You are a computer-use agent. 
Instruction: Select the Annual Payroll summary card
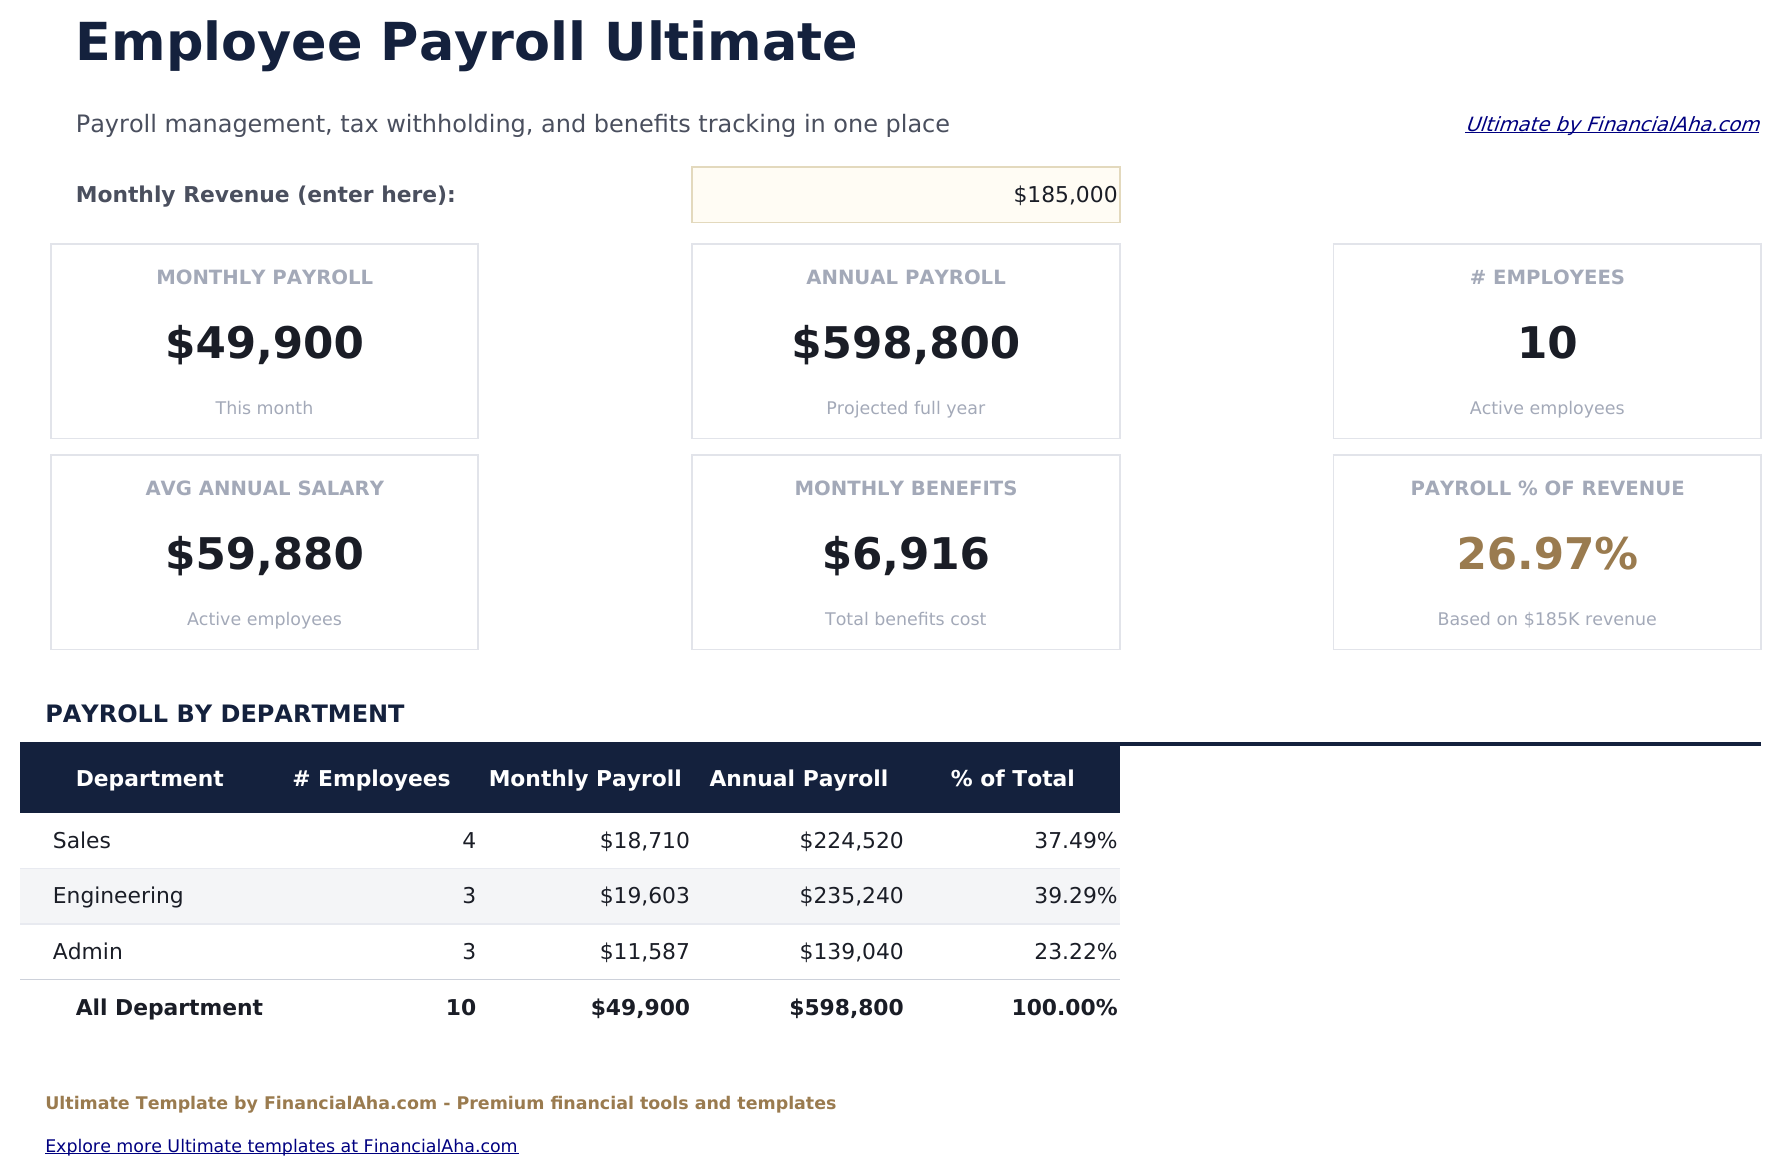pos(905,341)
